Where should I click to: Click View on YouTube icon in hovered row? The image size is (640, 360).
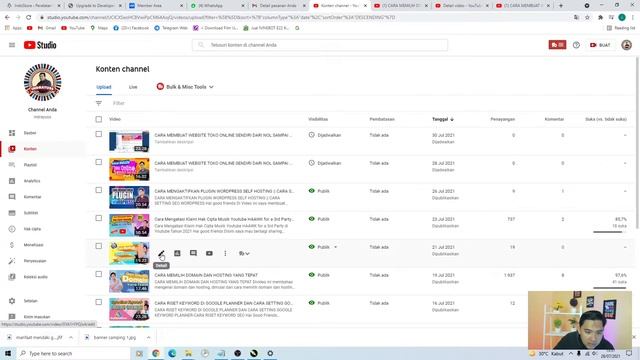tap(209, 253)
